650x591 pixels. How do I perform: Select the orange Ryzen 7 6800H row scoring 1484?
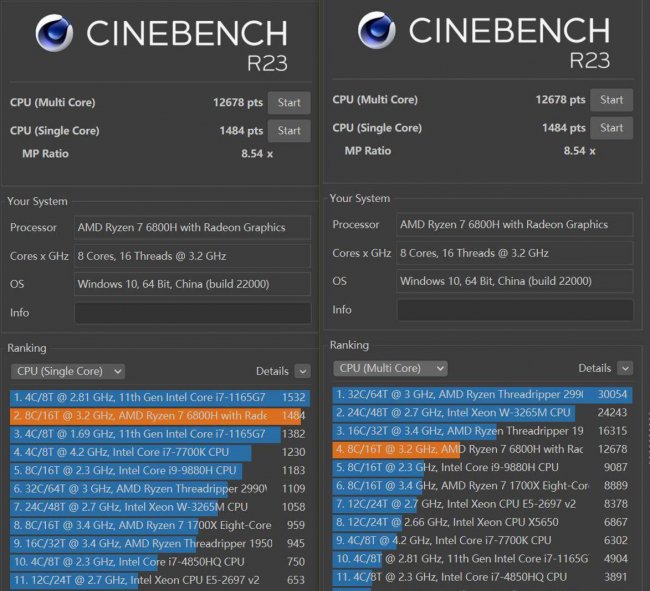pos(160,416)
